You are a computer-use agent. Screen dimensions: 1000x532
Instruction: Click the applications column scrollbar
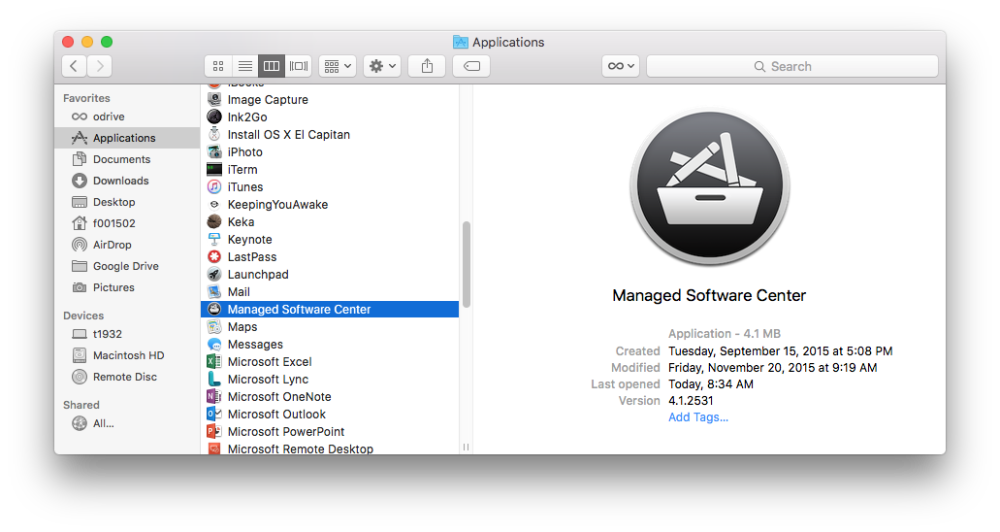click(x=466, y=265)
